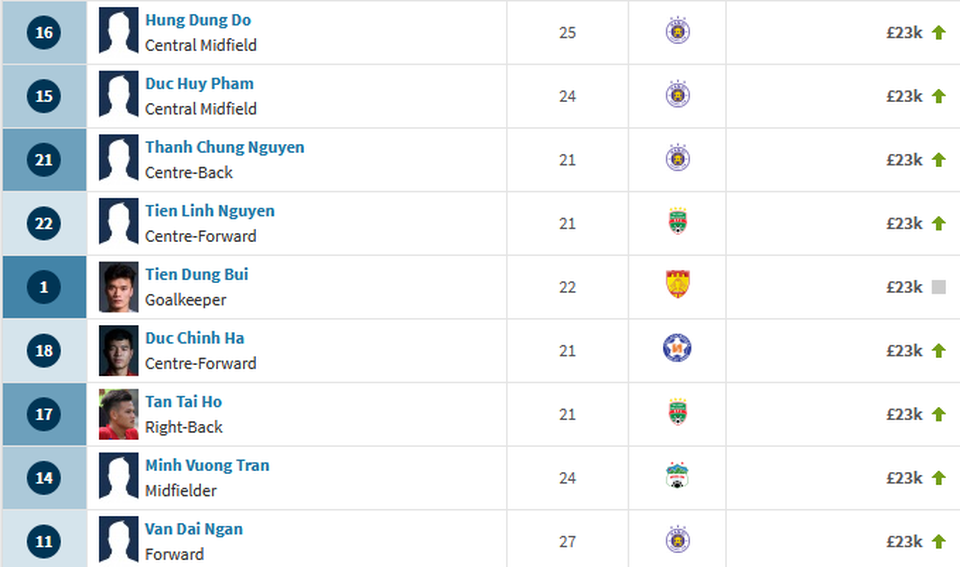This screenshot has height=567, width=960.
Task: Click the yellow club crest for Tien Dung Bui
Action: click(677, 286)
